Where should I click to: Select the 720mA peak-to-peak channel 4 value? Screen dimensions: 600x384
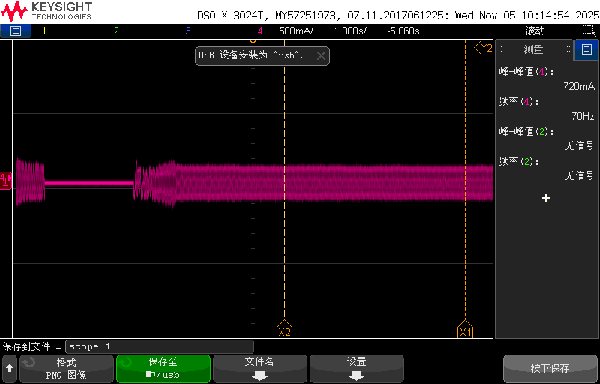pyautogui.click(x=579, y=86)
